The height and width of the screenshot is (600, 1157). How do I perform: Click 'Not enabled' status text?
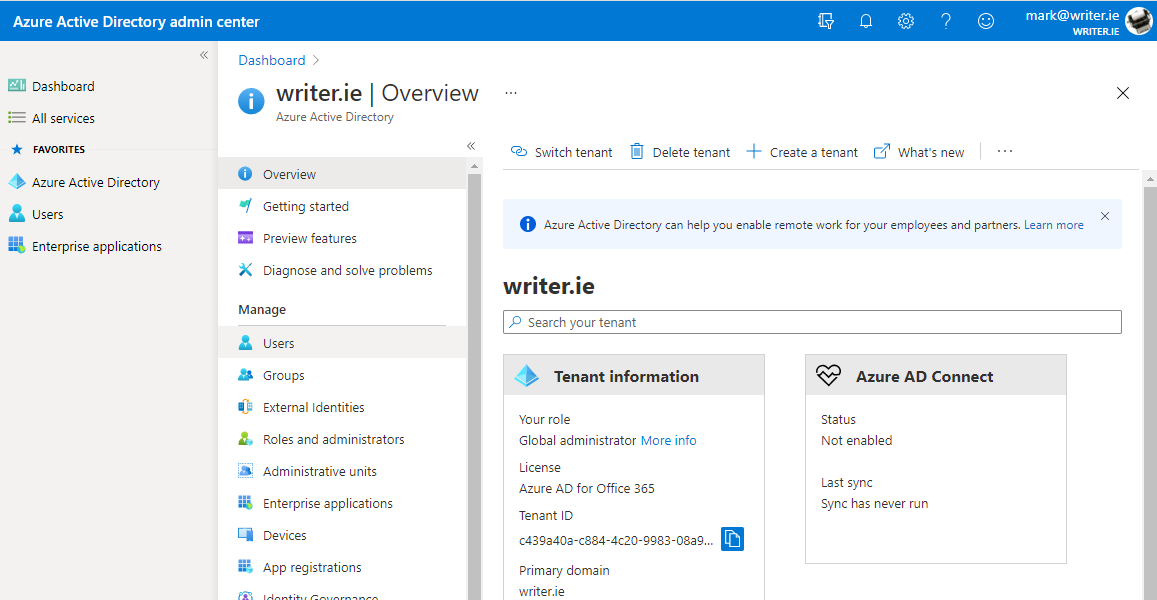click(857, 441)
